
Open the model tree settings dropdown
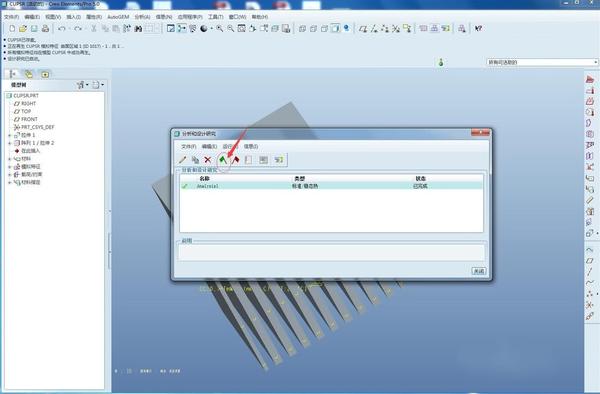pyautogui.click(x=82, y=85)
